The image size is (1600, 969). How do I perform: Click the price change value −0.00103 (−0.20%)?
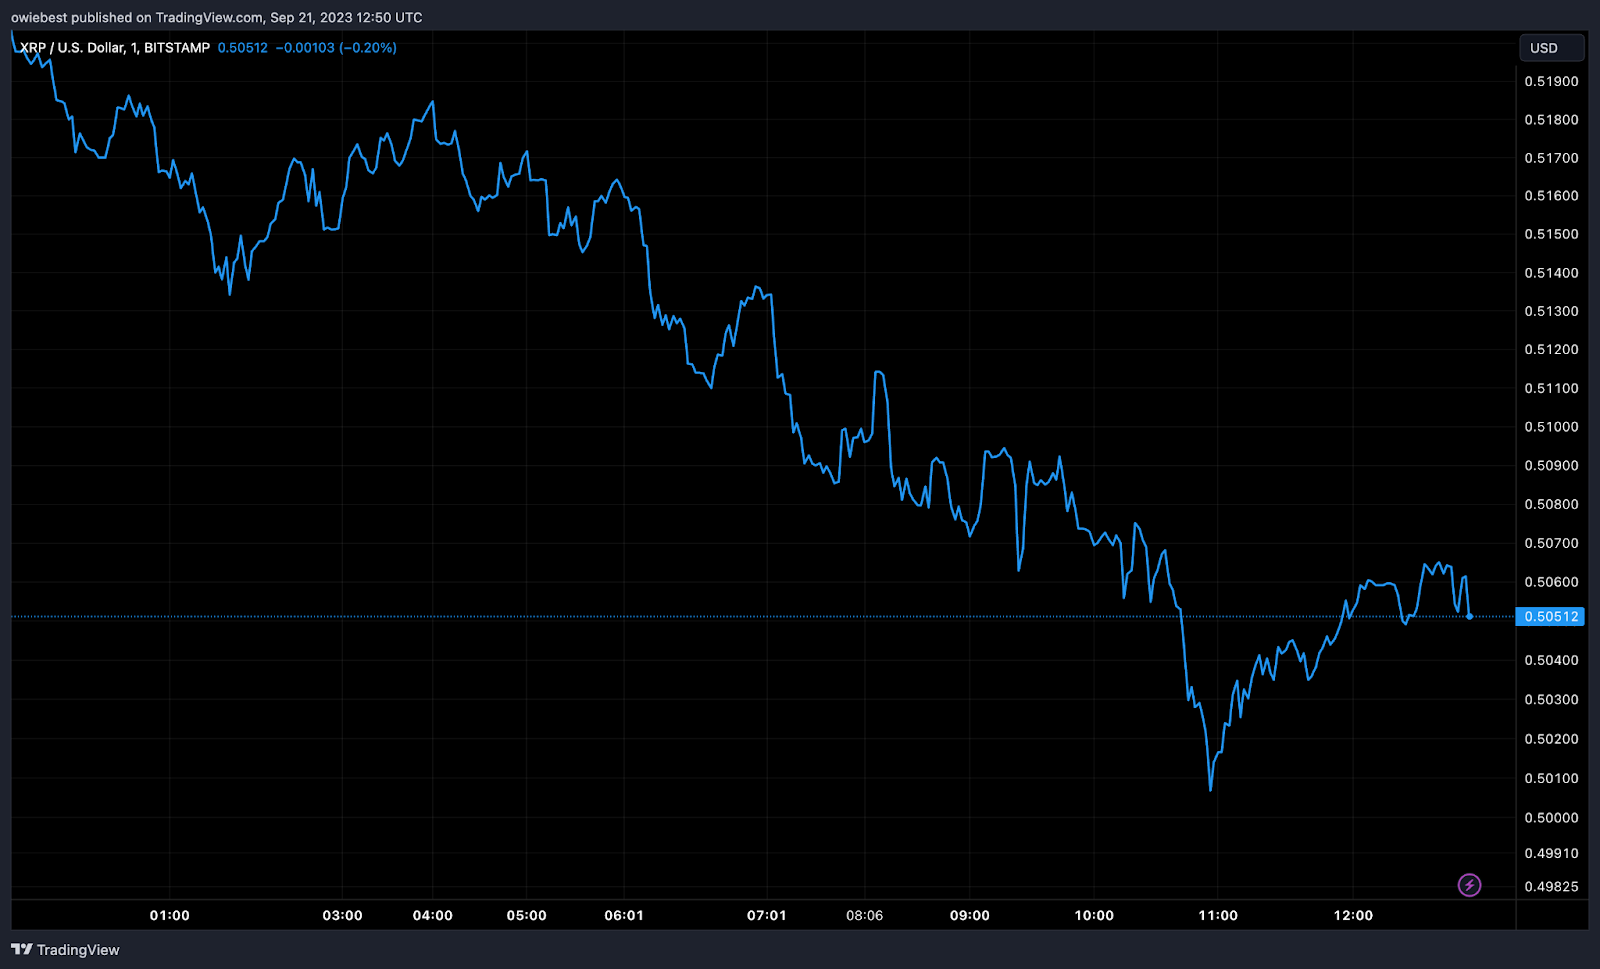336,48
